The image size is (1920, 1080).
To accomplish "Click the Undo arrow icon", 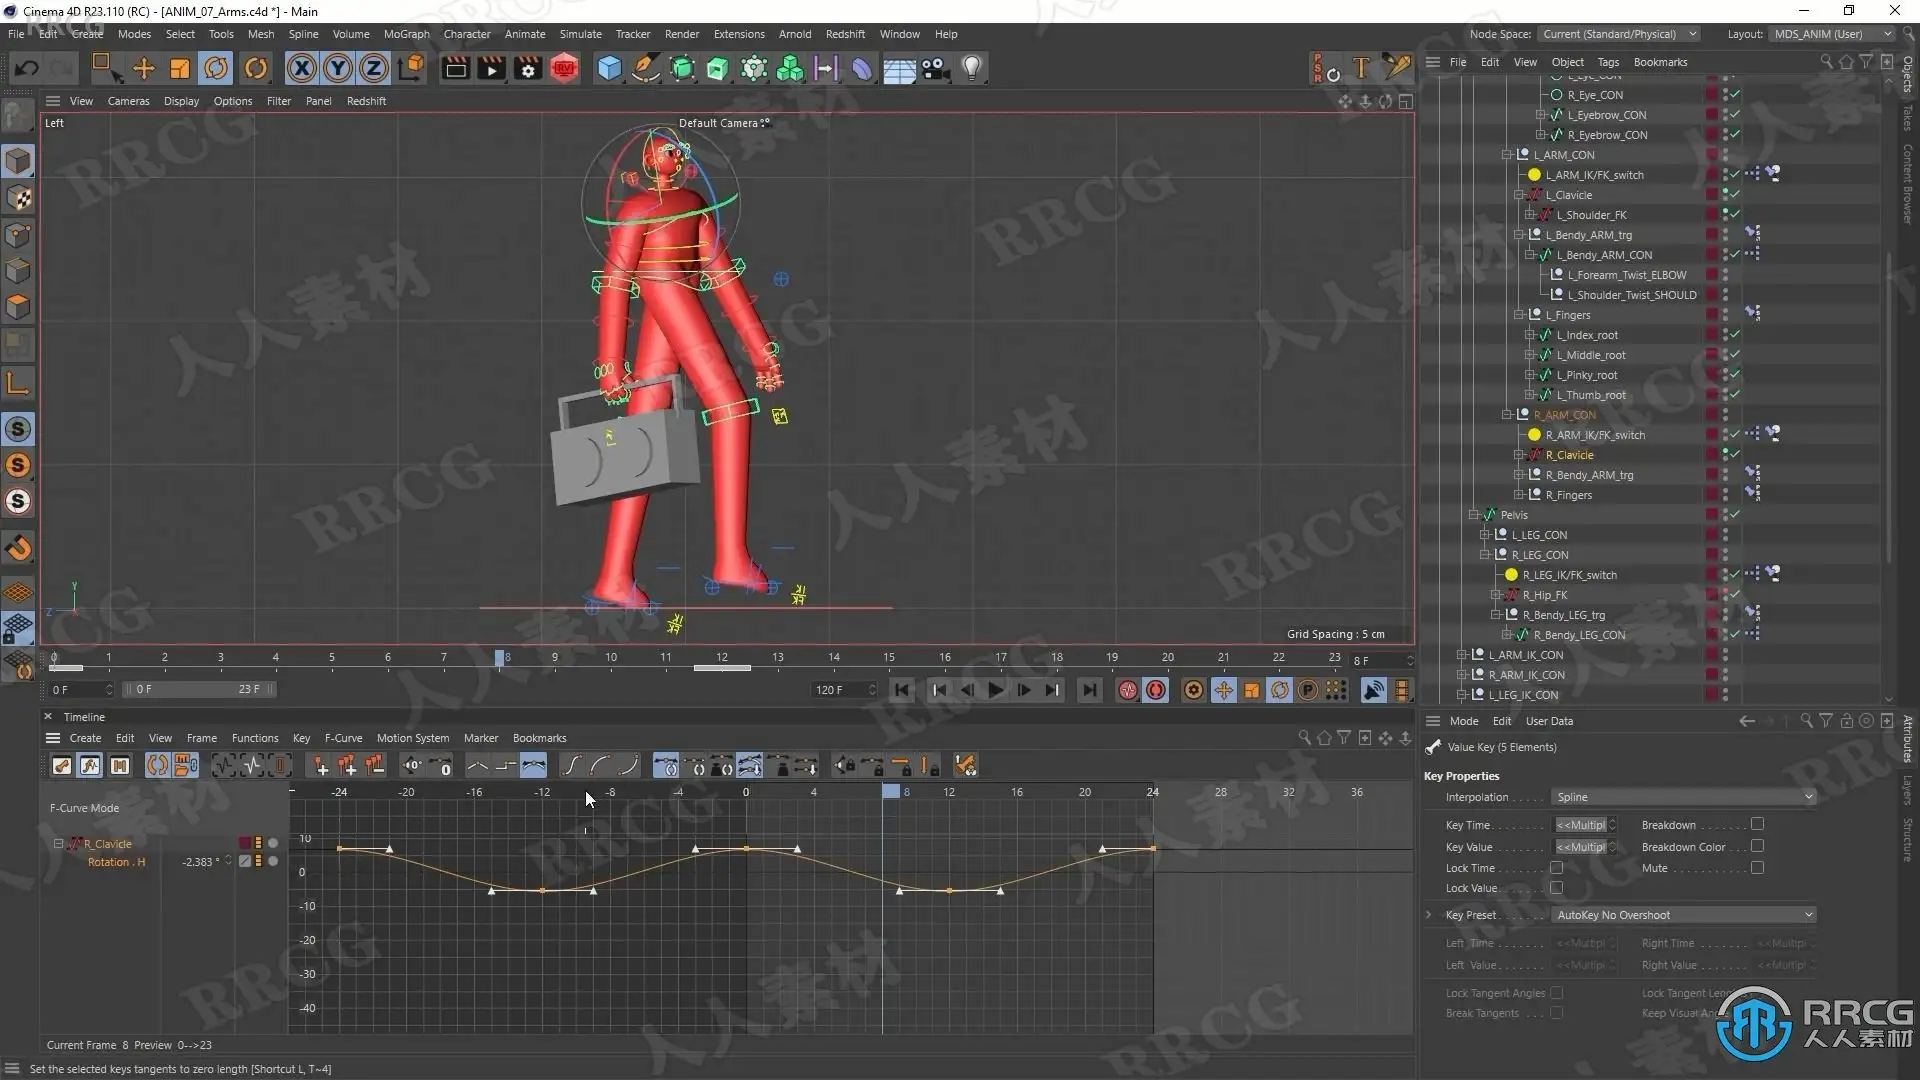I will point(27,68).
